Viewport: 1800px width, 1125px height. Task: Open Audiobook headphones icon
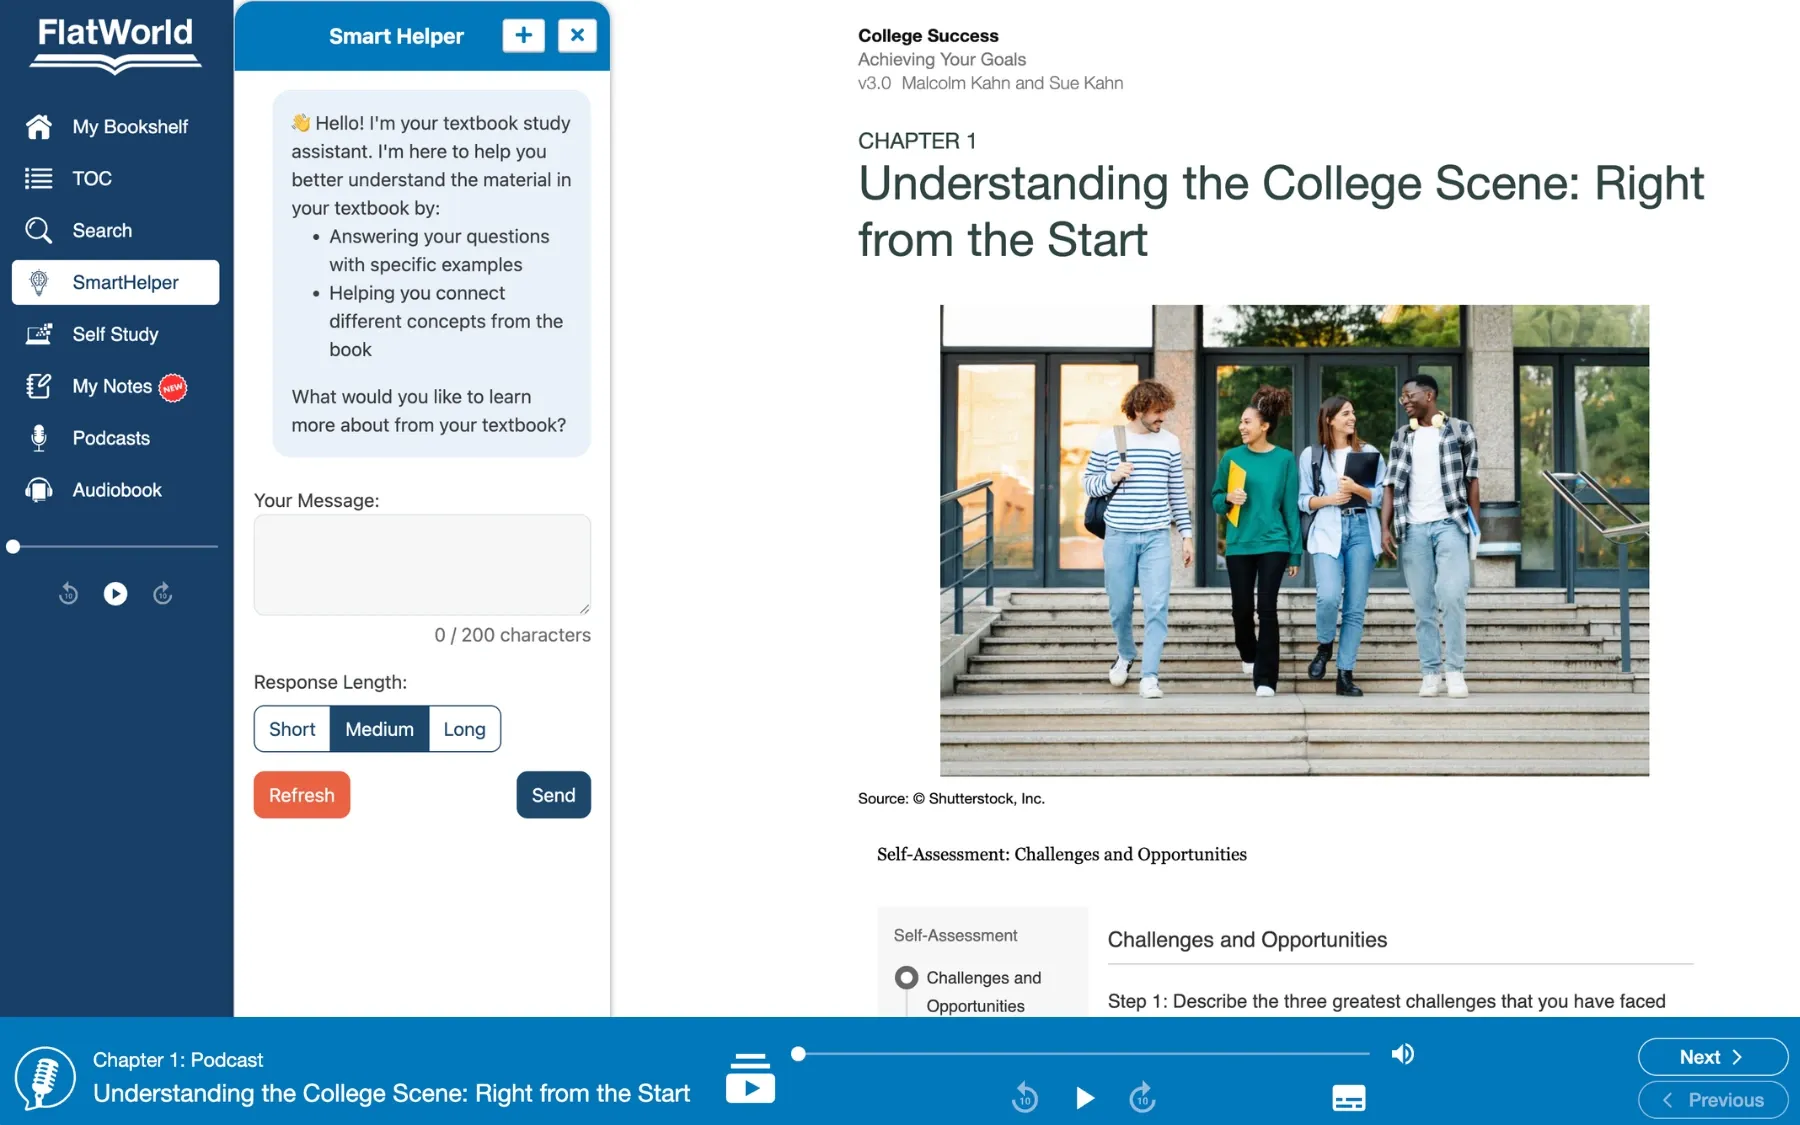click(39, 490)
